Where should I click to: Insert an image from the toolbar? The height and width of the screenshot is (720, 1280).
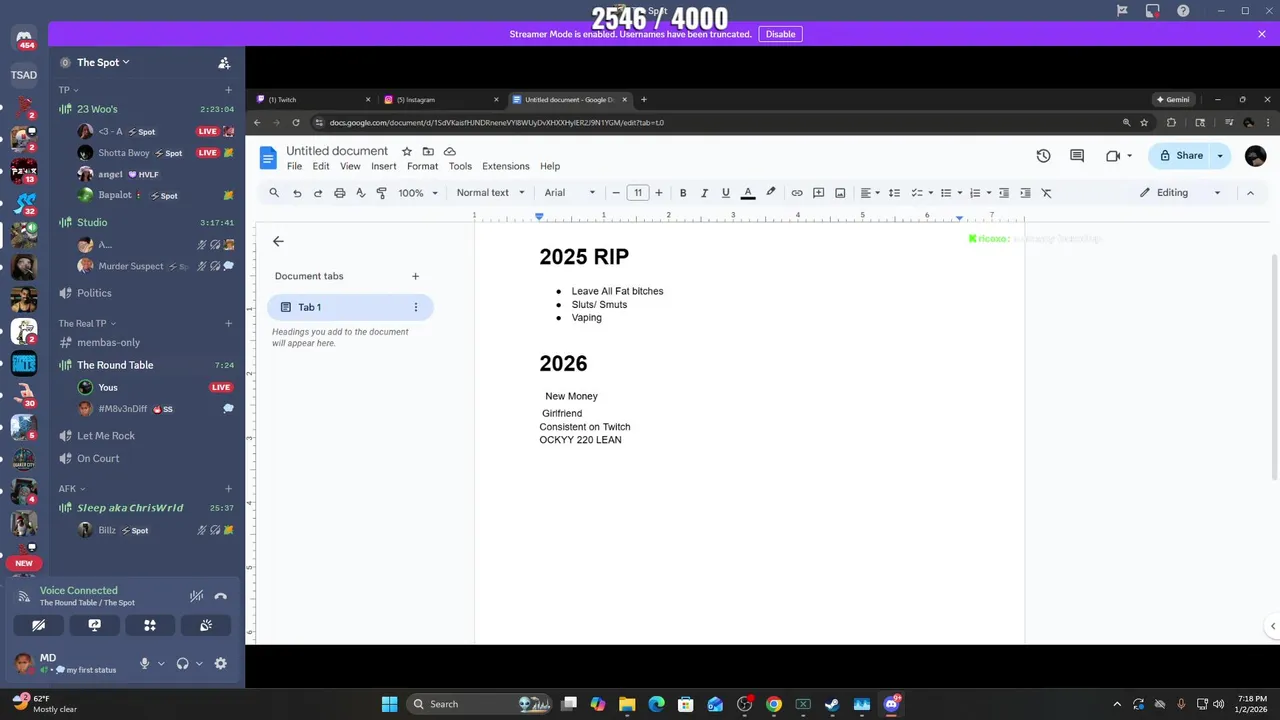[840, 193]
